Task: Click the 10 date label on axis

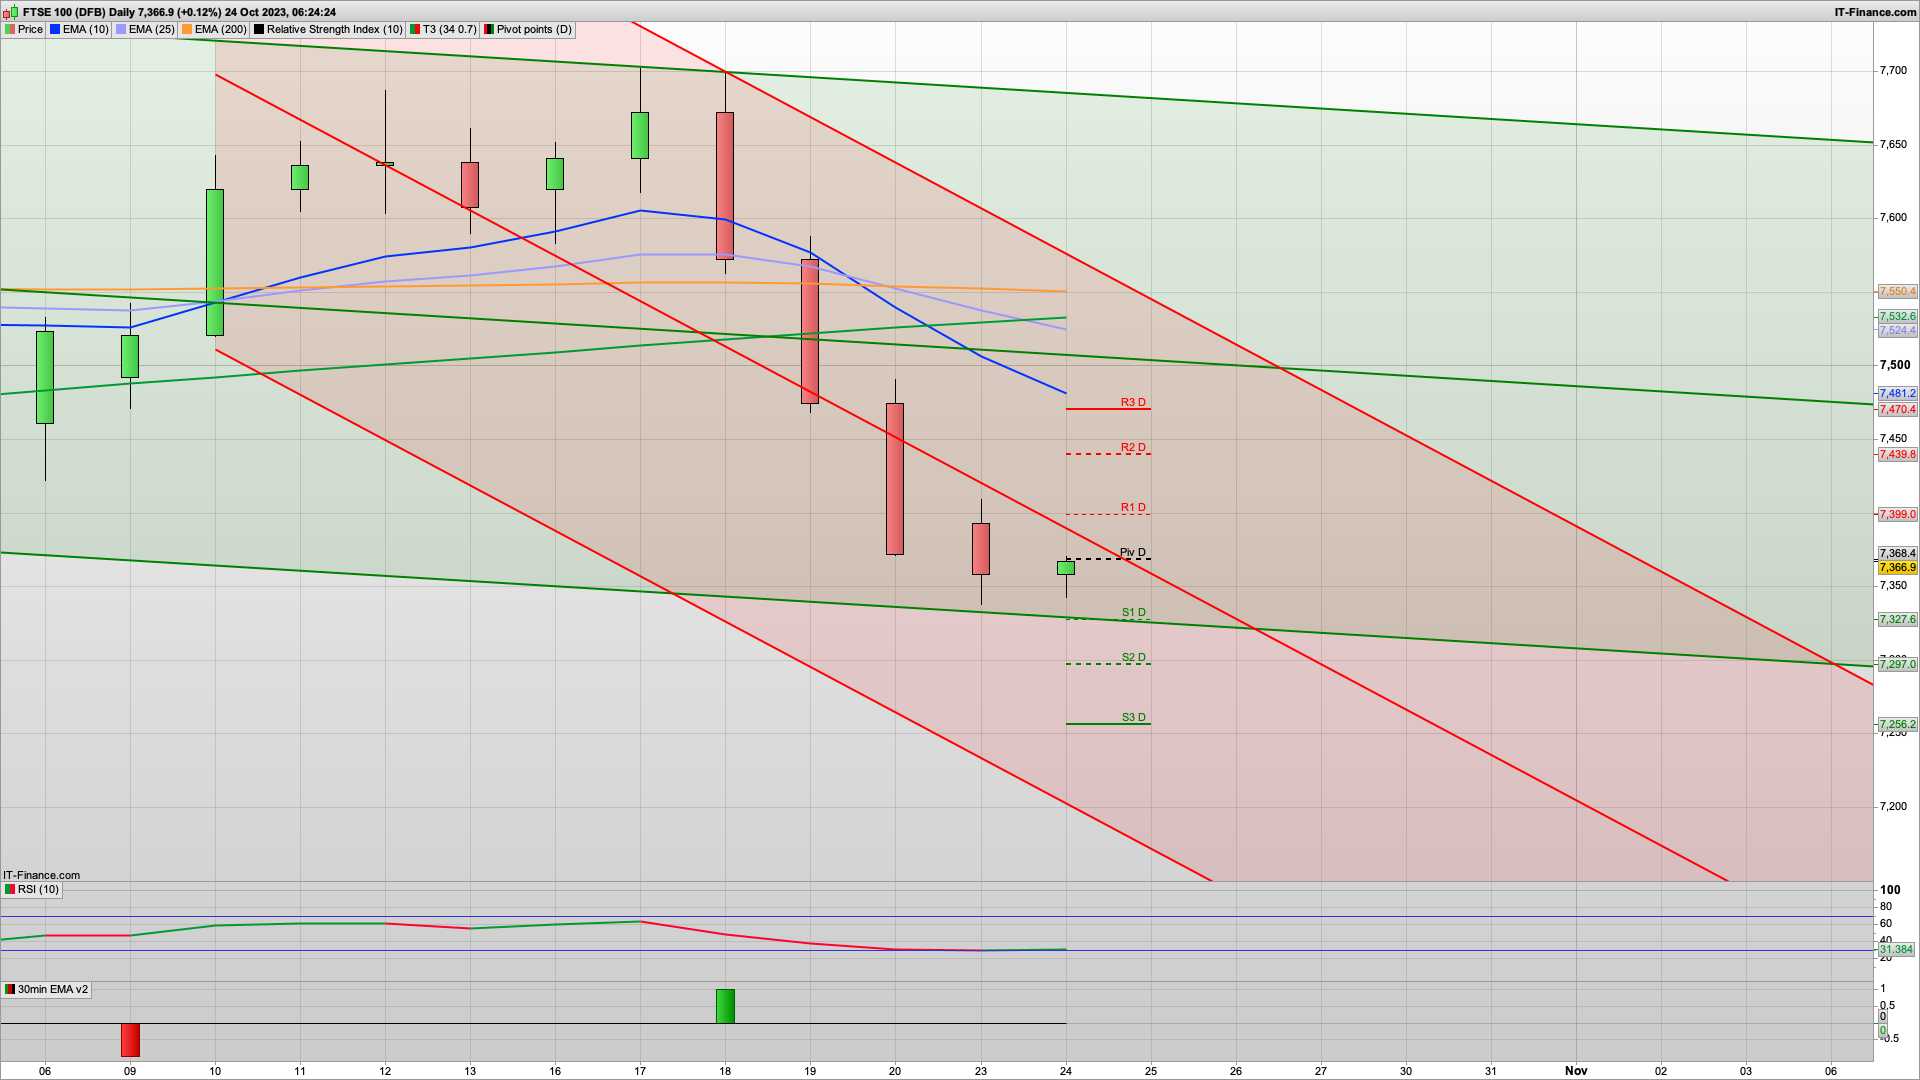Action: (215, 1070)
